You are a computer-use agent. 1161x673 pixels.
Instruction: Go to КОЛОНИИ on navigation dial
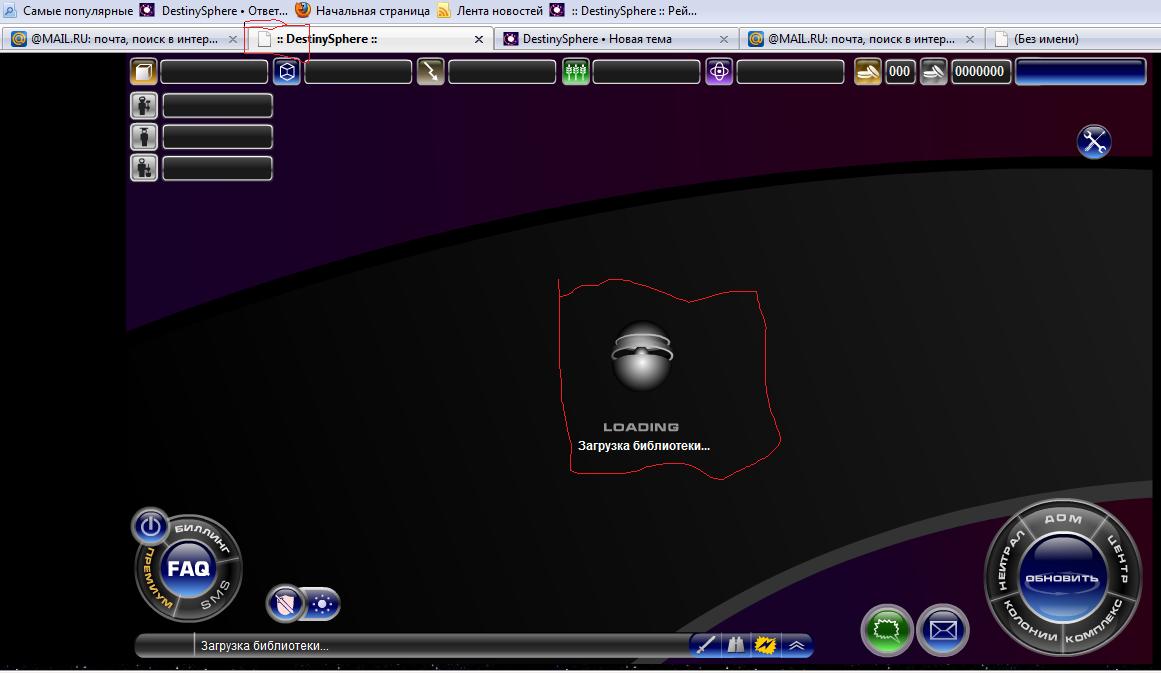click(x=1030, y=620)
